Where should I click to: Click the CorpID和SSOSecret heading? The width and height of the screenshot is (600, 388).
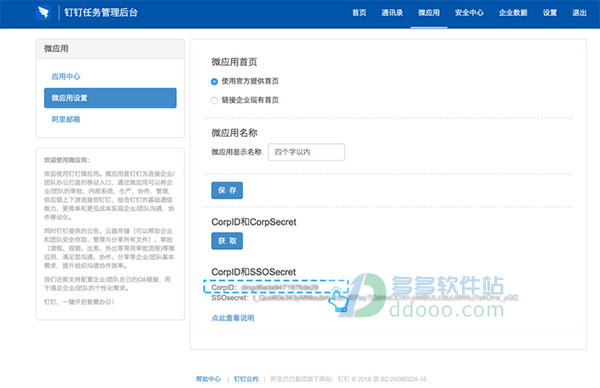click(x=253, y=272)
